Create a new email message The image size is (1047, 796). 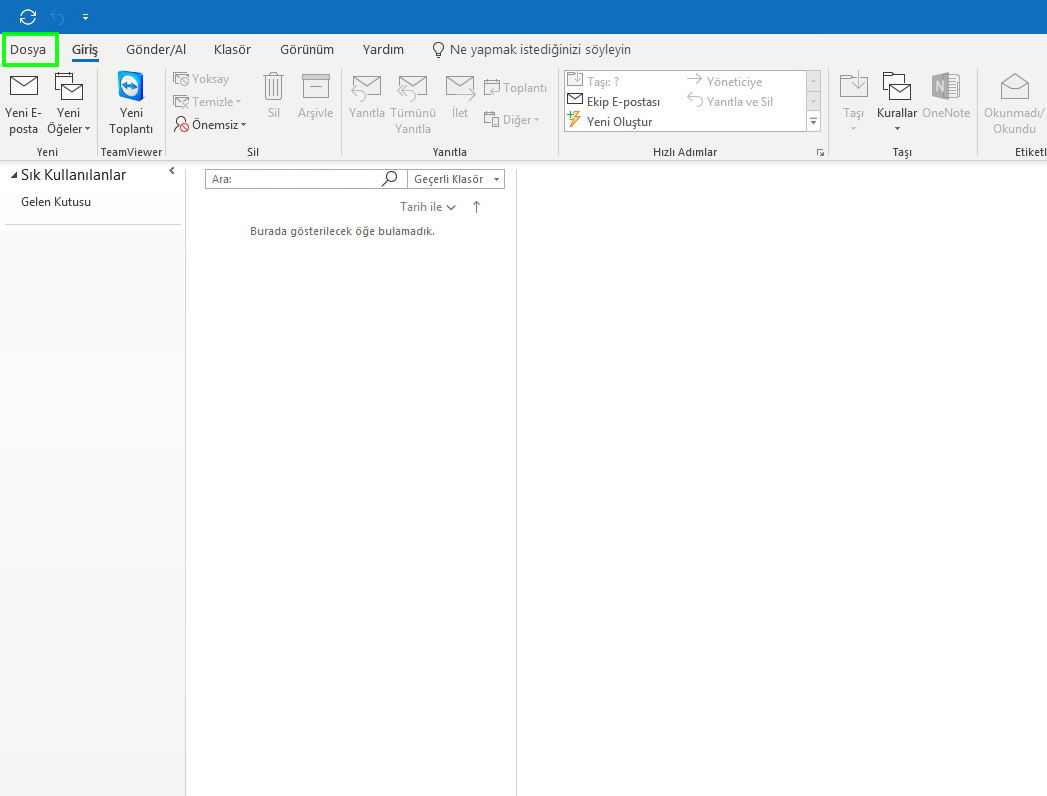point(22,100)
